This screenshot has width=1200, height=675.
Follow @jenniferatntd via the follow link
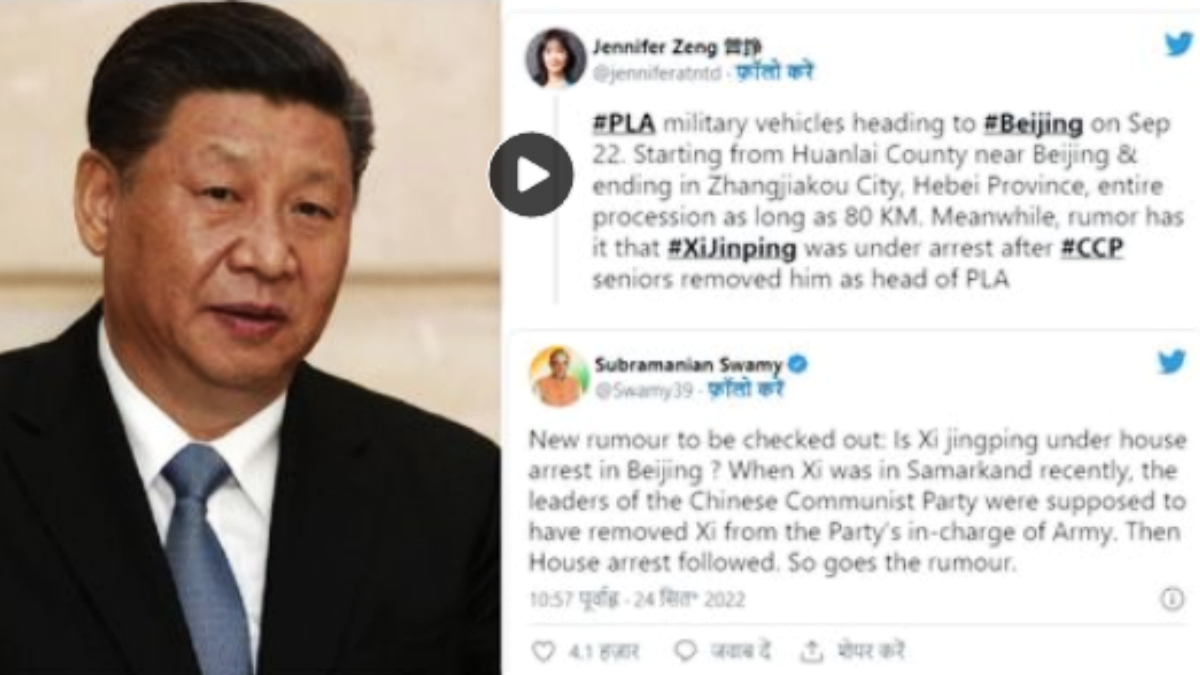coord(775,72)
